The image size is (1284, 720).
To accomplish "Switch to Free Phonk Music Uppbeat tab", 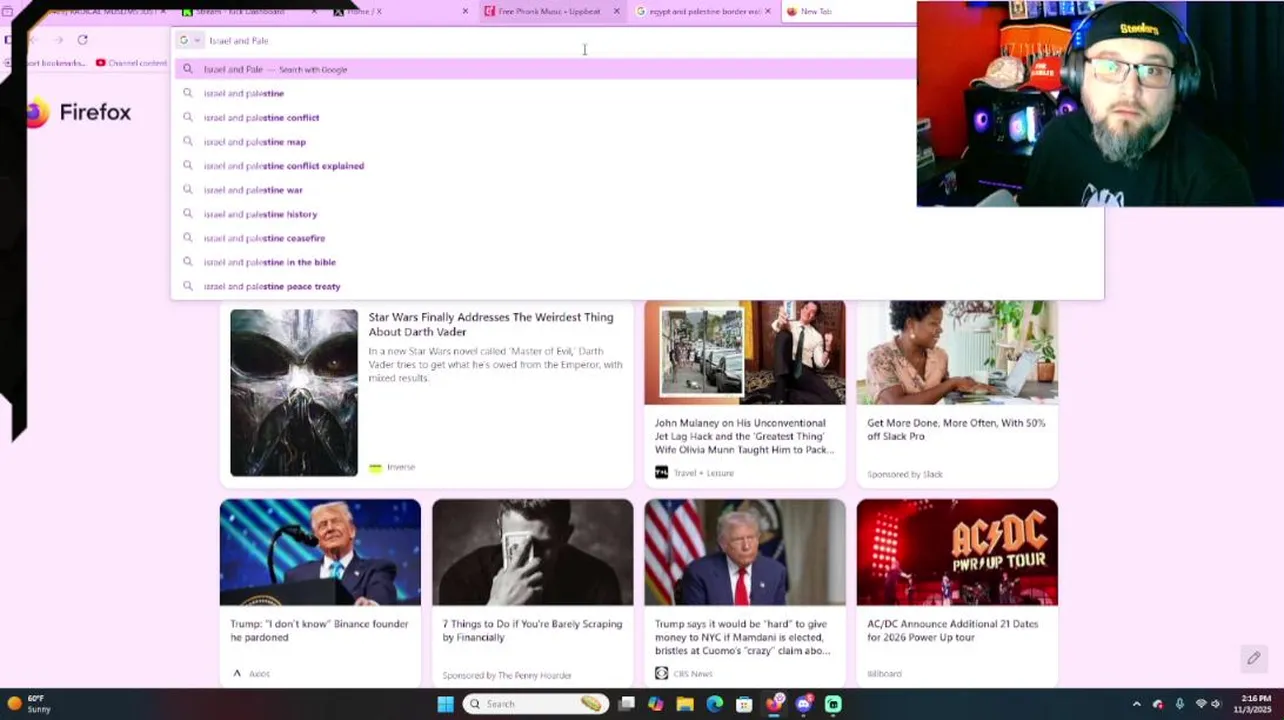I will click(549, 11).
